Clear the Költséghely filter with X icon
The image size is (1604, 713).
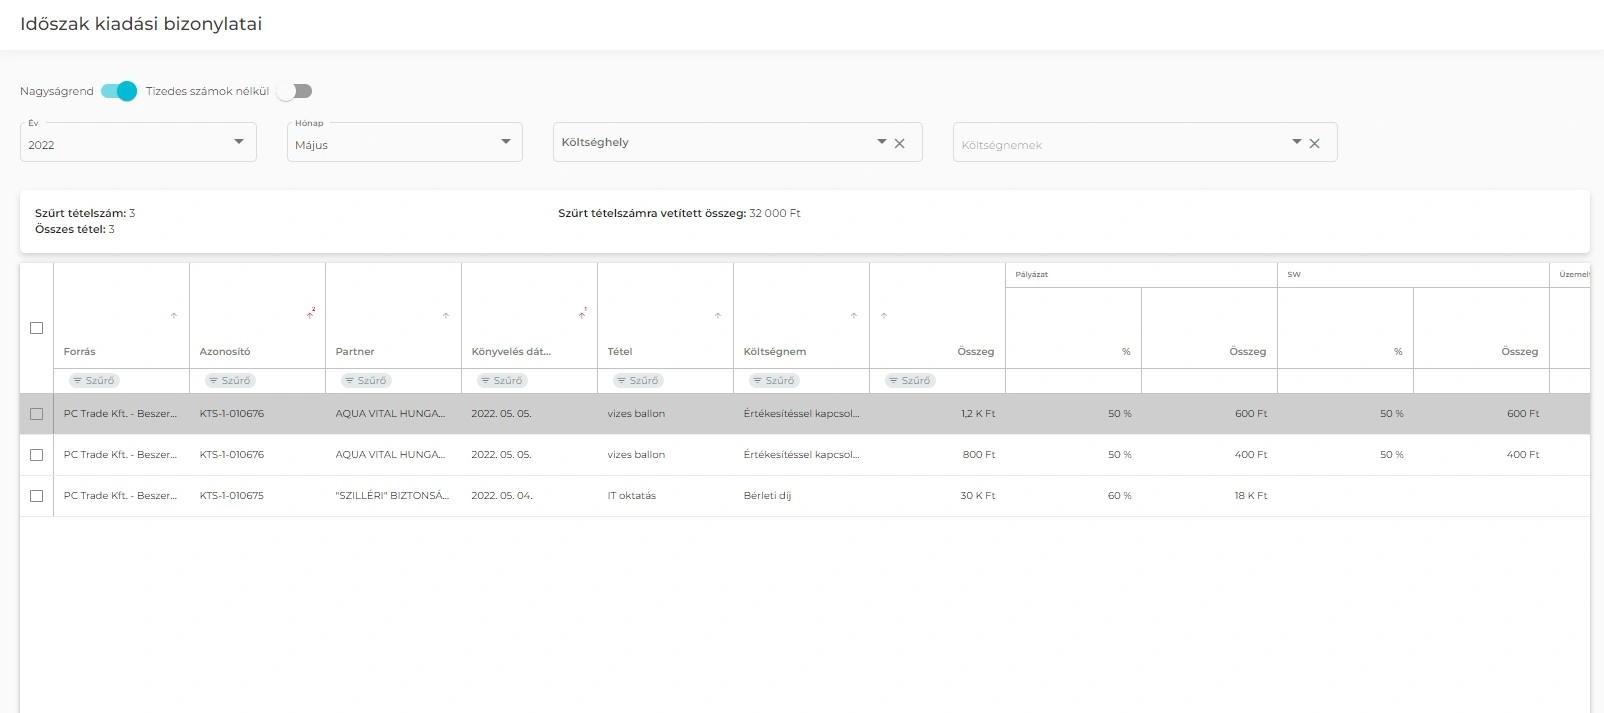click(x=900, y=143)
